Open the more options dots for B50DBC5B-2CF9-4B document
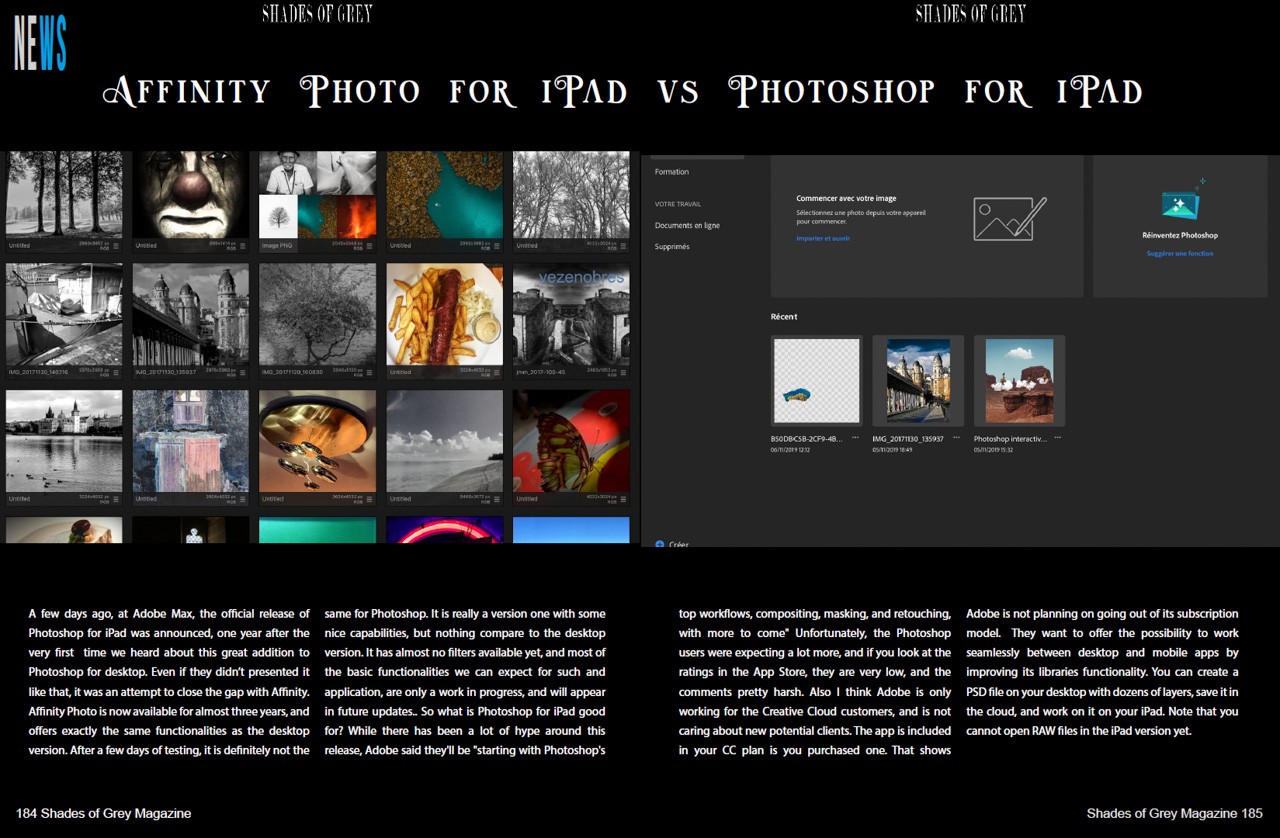The height and width of the screenshot is (838, 1280). pyautogui.click(x=855, y=438)
